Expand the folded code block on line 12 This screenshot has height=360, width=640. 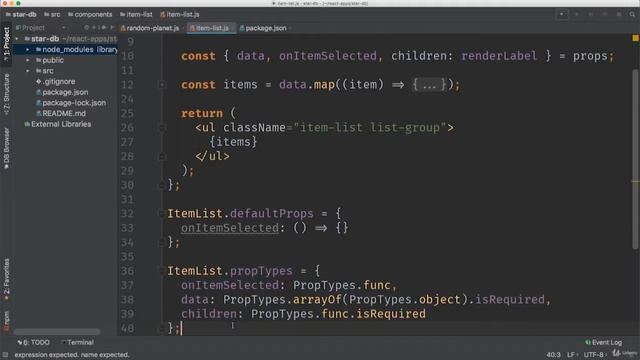coord(162,85)
